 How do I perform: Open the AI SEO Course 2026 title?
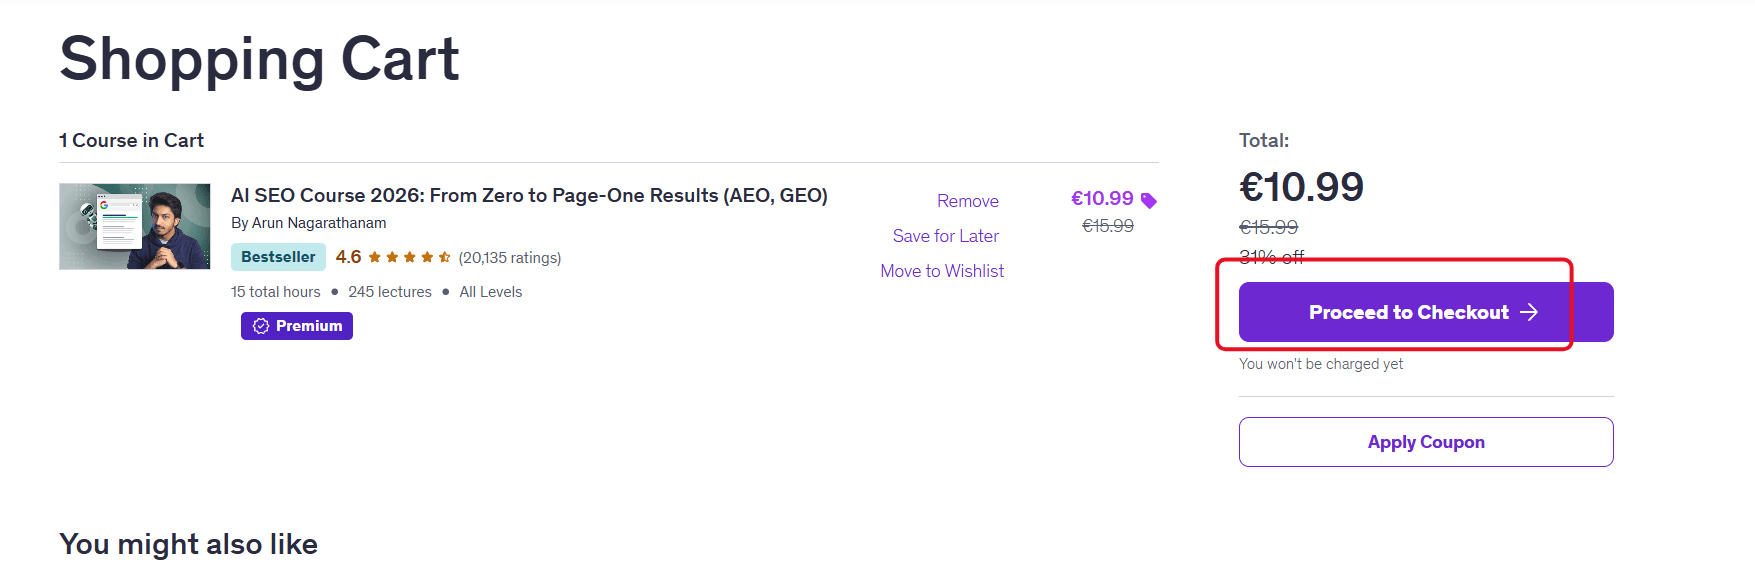click(x=529, y=195)
